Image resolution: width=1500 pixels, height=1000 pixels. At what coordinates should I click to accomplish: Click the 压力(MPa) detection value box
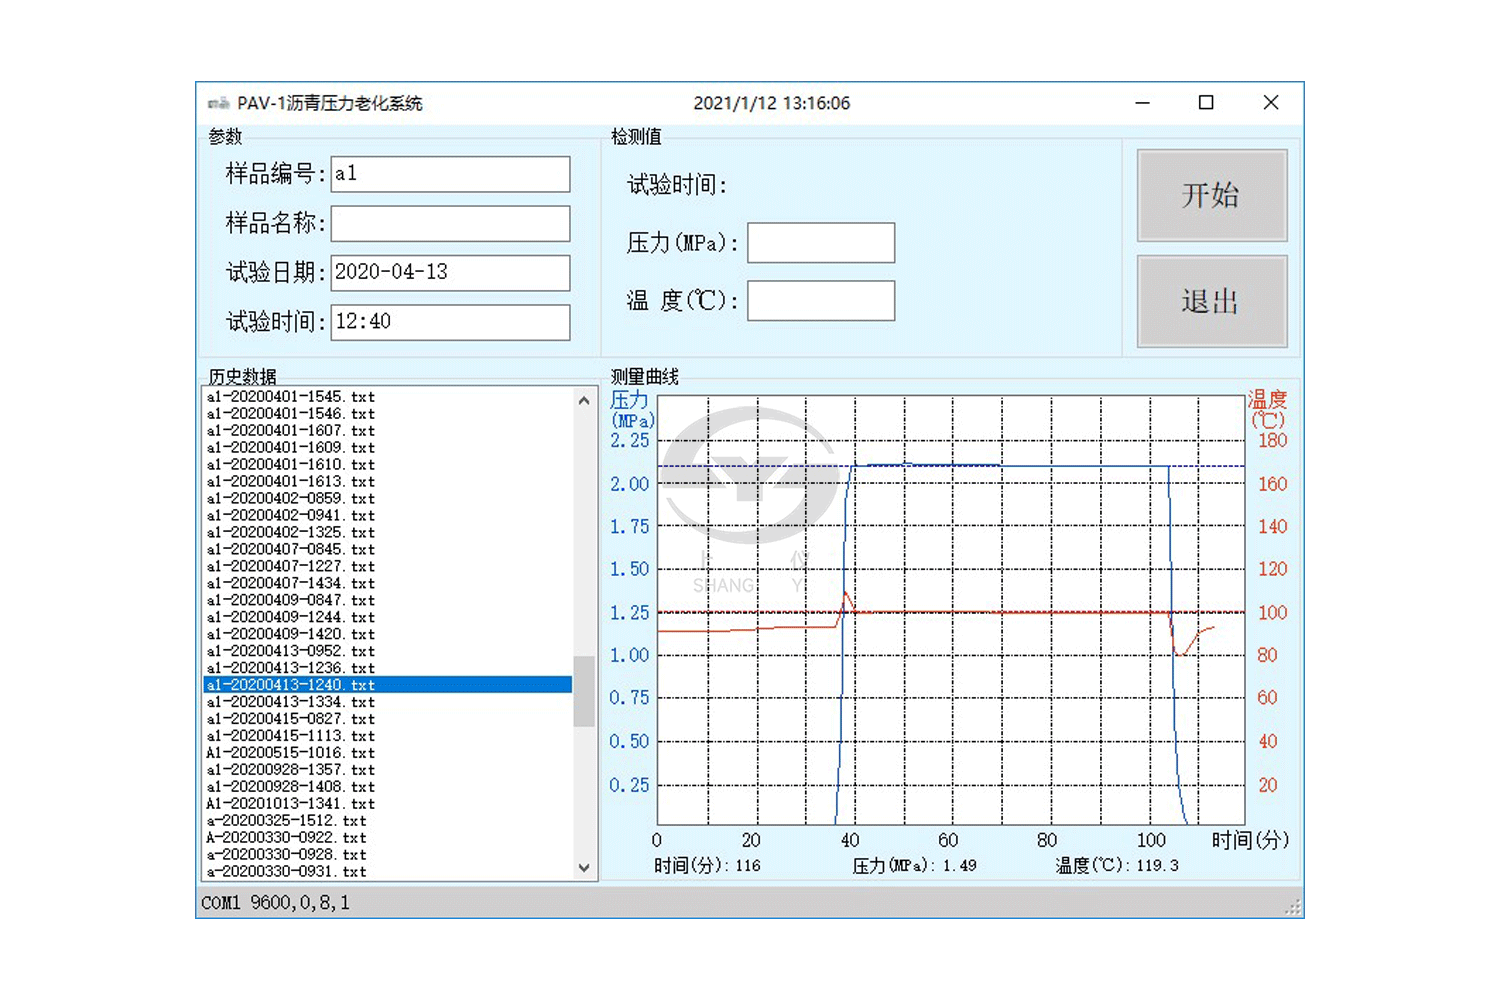821,243
